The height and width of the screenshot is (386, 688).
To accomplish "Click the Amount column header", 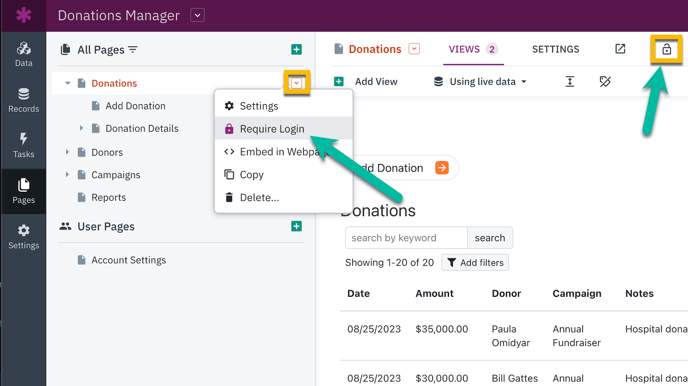I will (434, 293).
